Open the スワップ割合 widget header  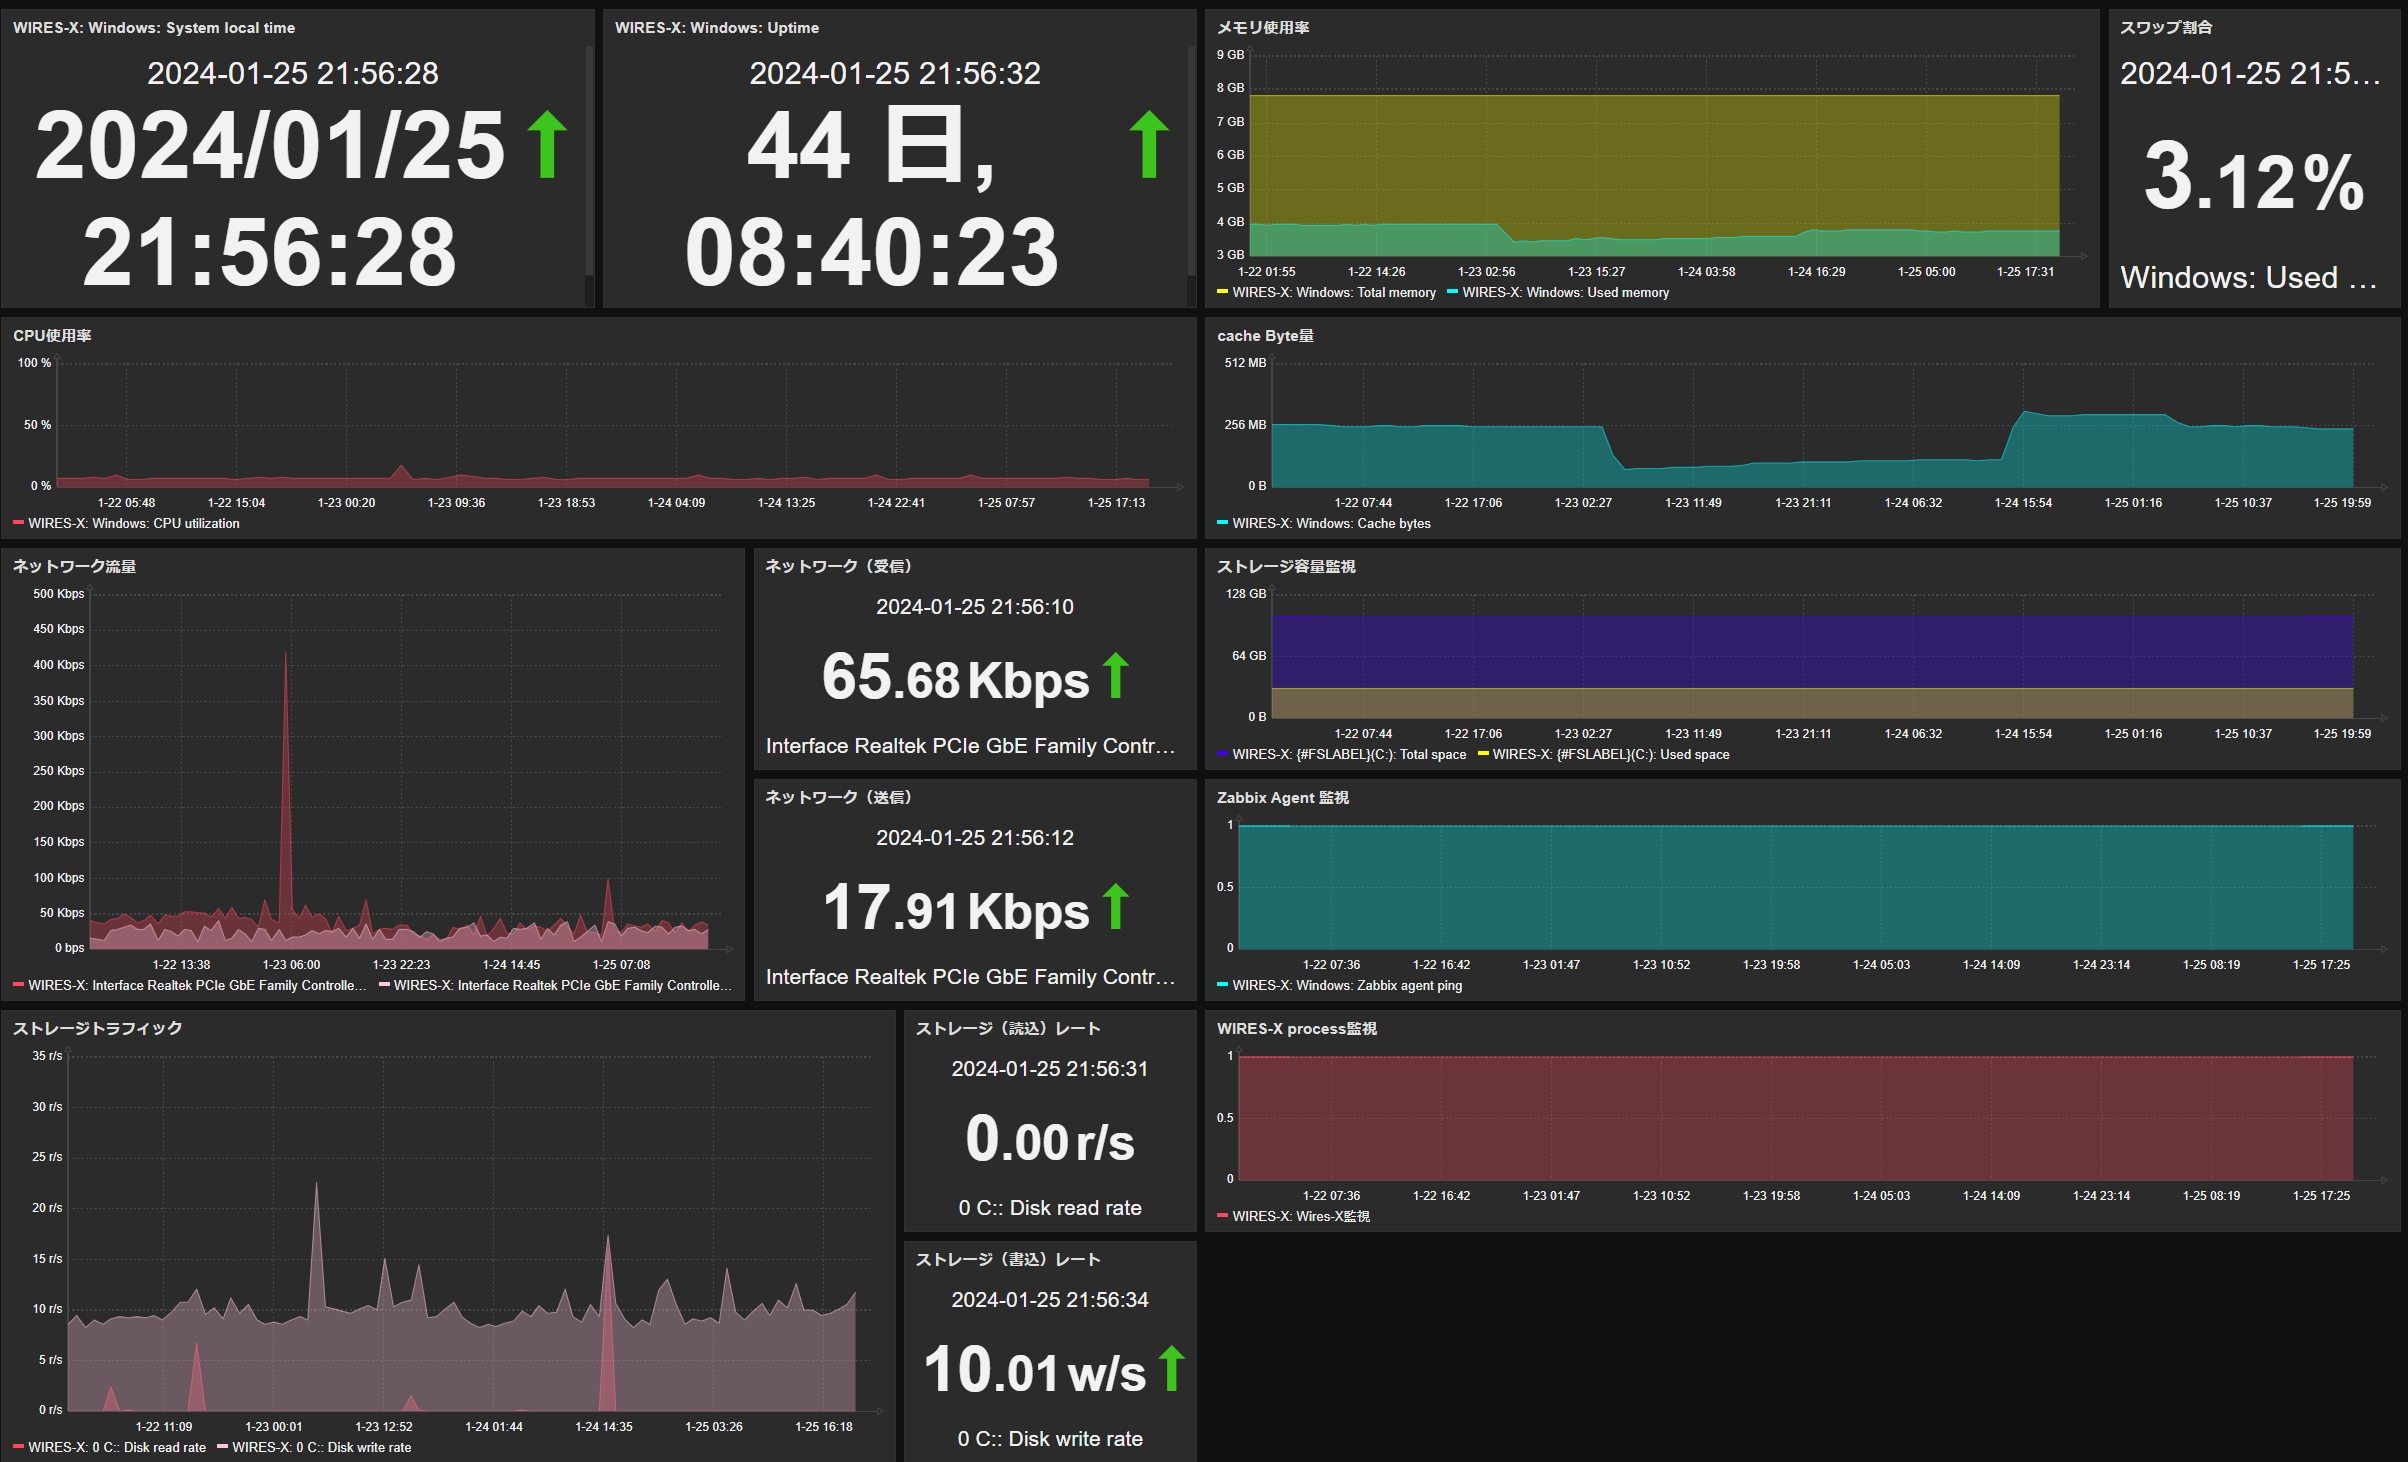pyautogui.click(x=2166, y=28)
